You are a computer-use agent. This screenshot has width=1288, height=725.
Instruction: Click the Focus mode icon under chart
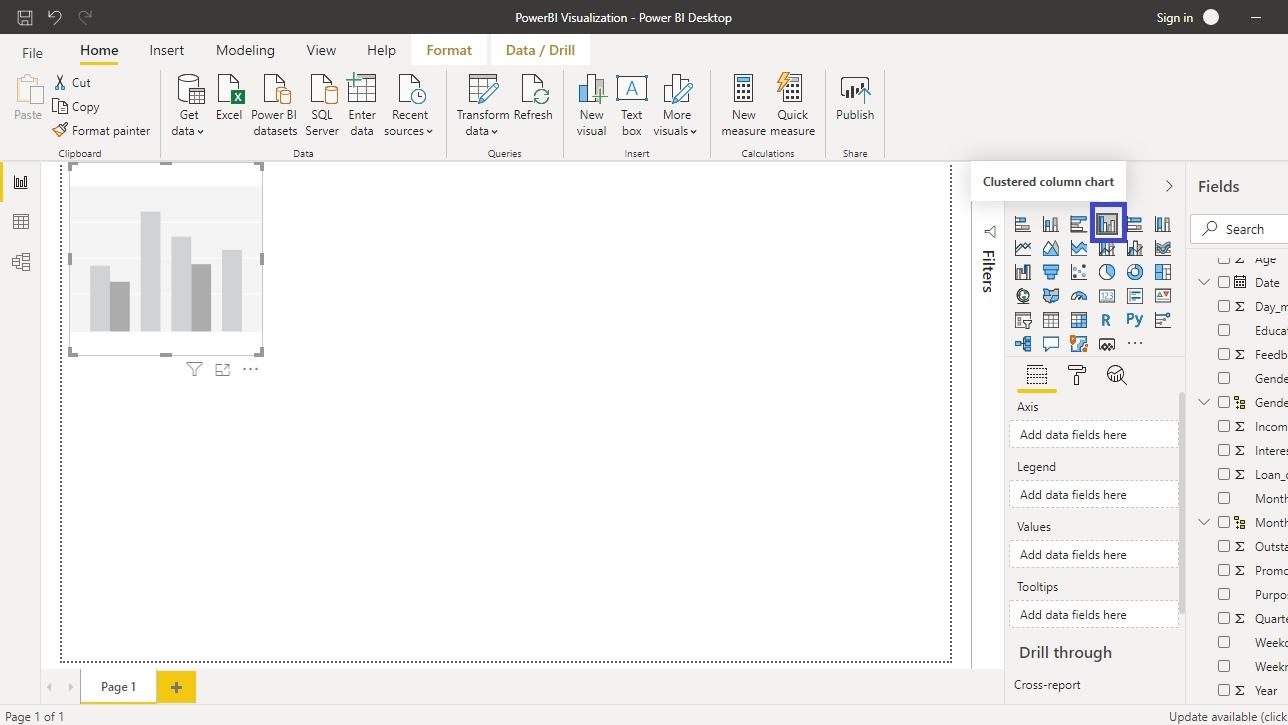pos(222,370)
